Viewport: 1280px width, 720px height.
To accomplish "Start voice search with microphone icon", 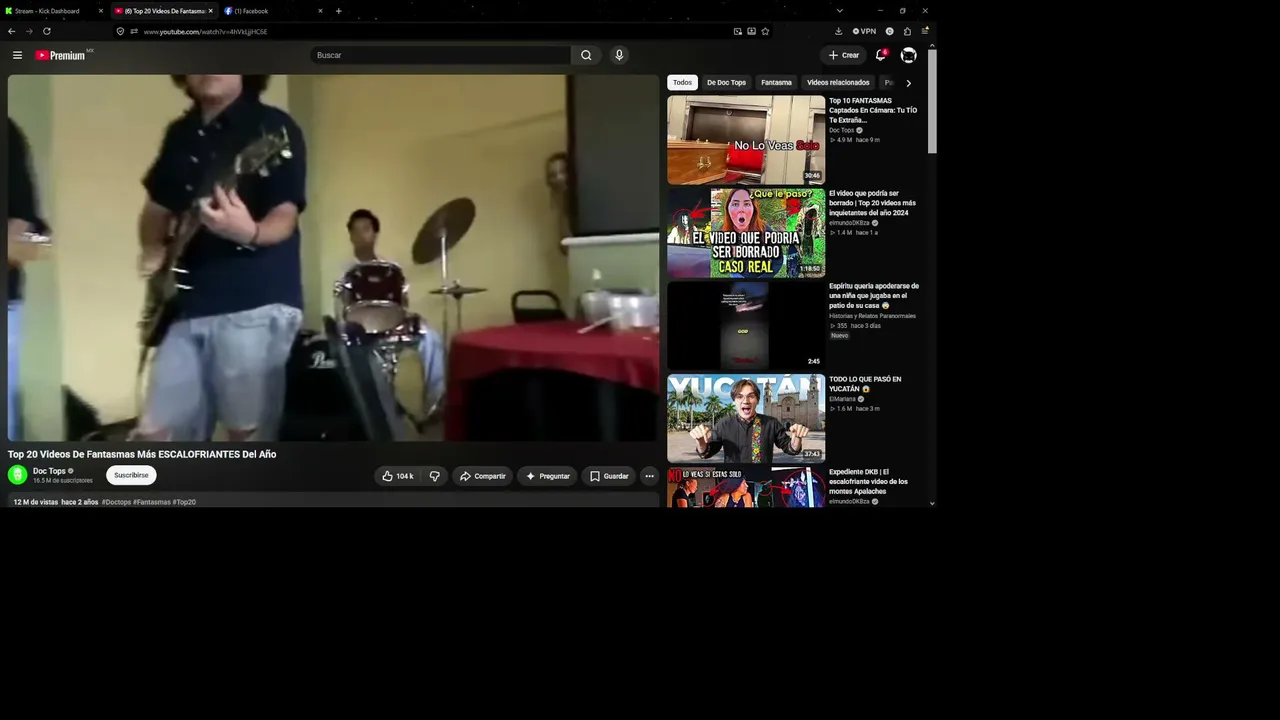I will coord(619,55).
